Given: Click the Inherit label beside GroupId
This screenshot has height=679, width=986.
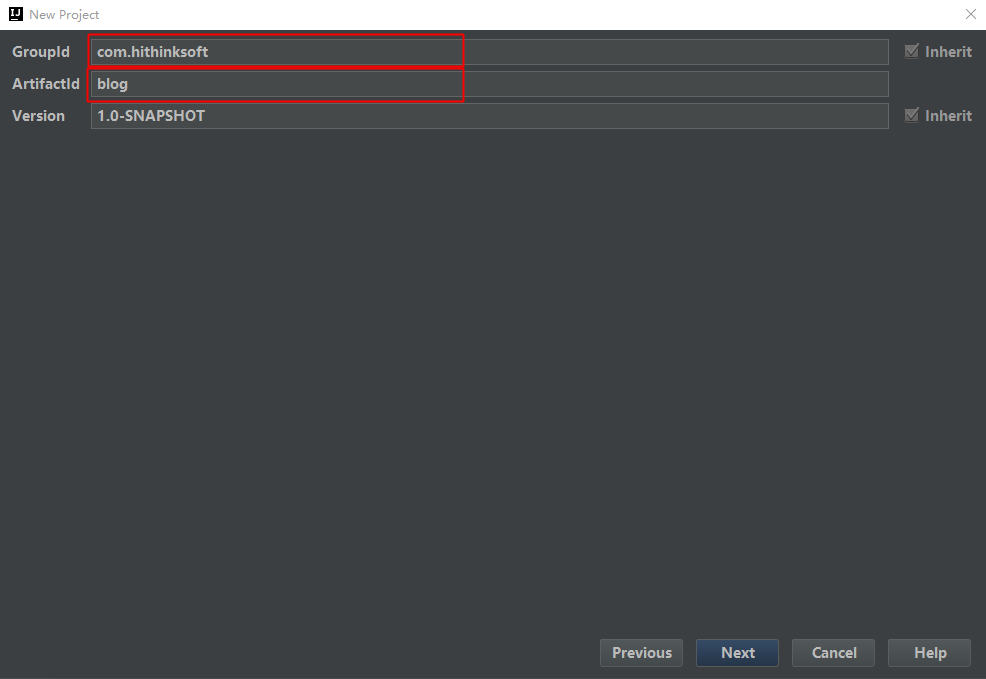Looking at the screenshot, I should tap(948, 52).
